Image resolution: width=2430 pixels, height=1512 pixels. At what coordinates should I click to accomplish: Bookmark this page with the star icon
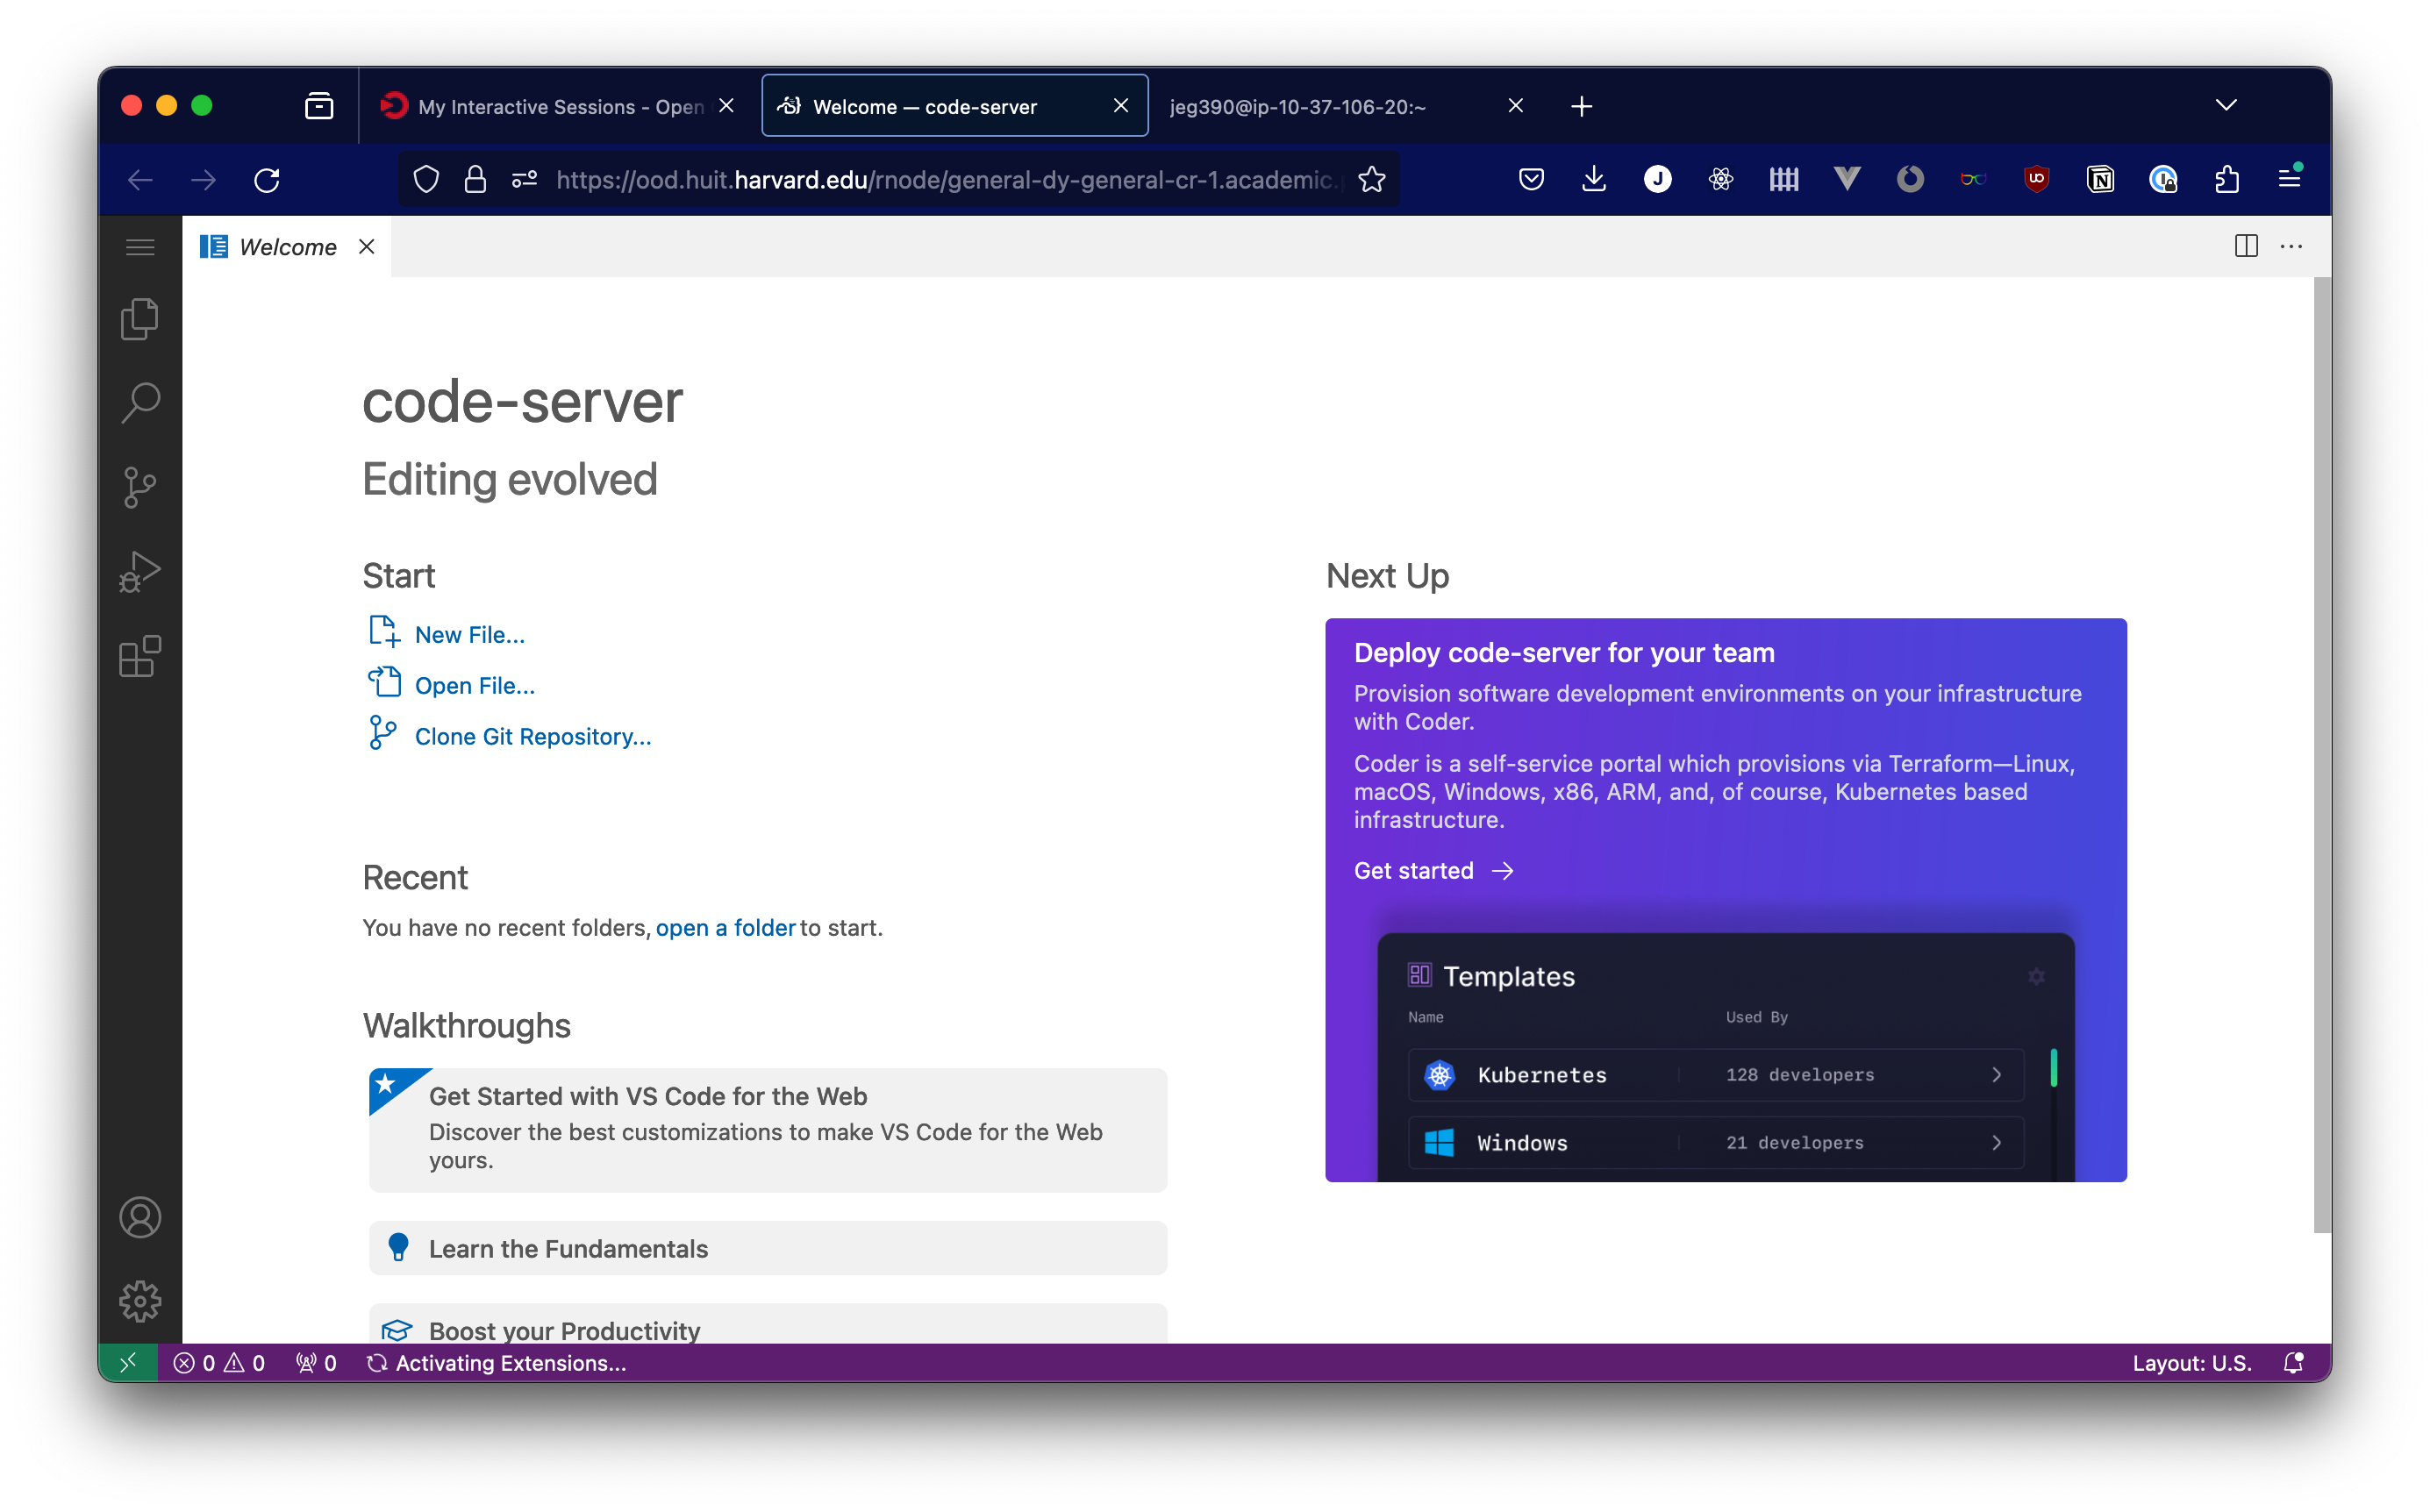pyautogui.click(x=1372, y=179)
